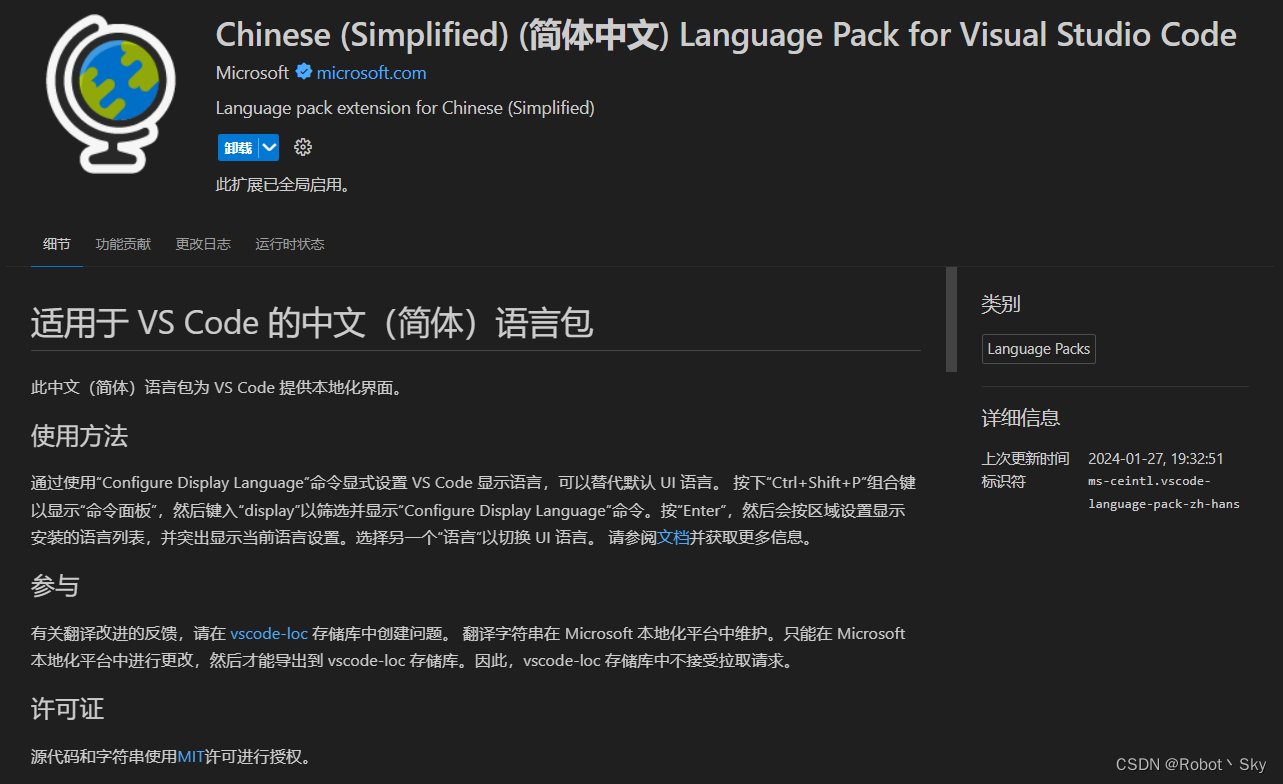
Task: Switch to the 功能贡献 tab
Action: click(123, 244)
